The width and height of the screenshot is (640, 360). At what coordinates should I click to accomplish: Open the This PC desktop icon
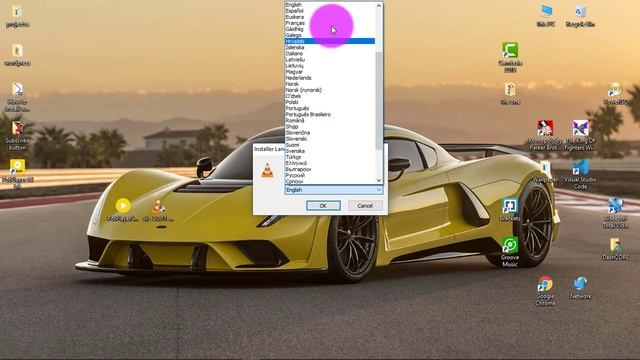point(546,16)
